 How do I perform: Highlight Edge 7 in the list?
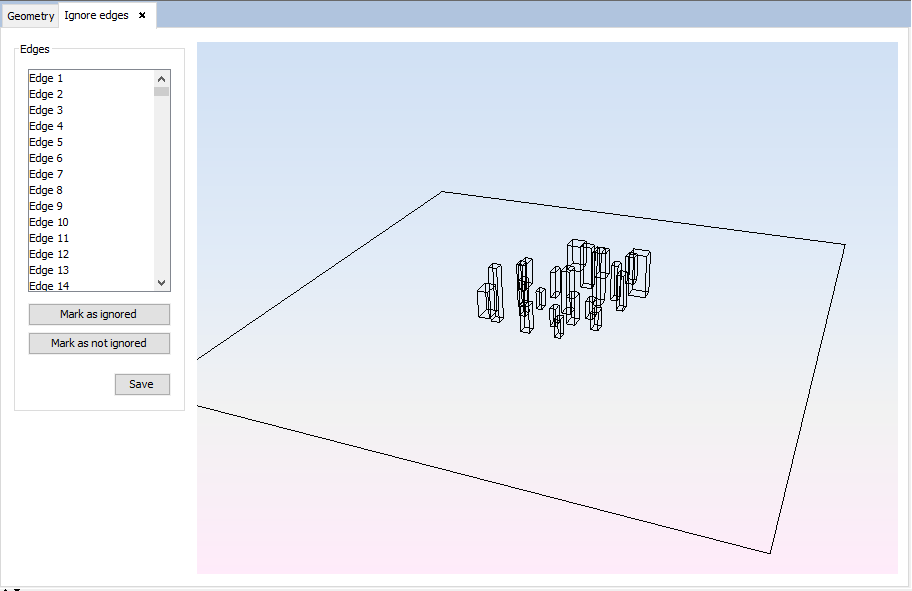46,174
